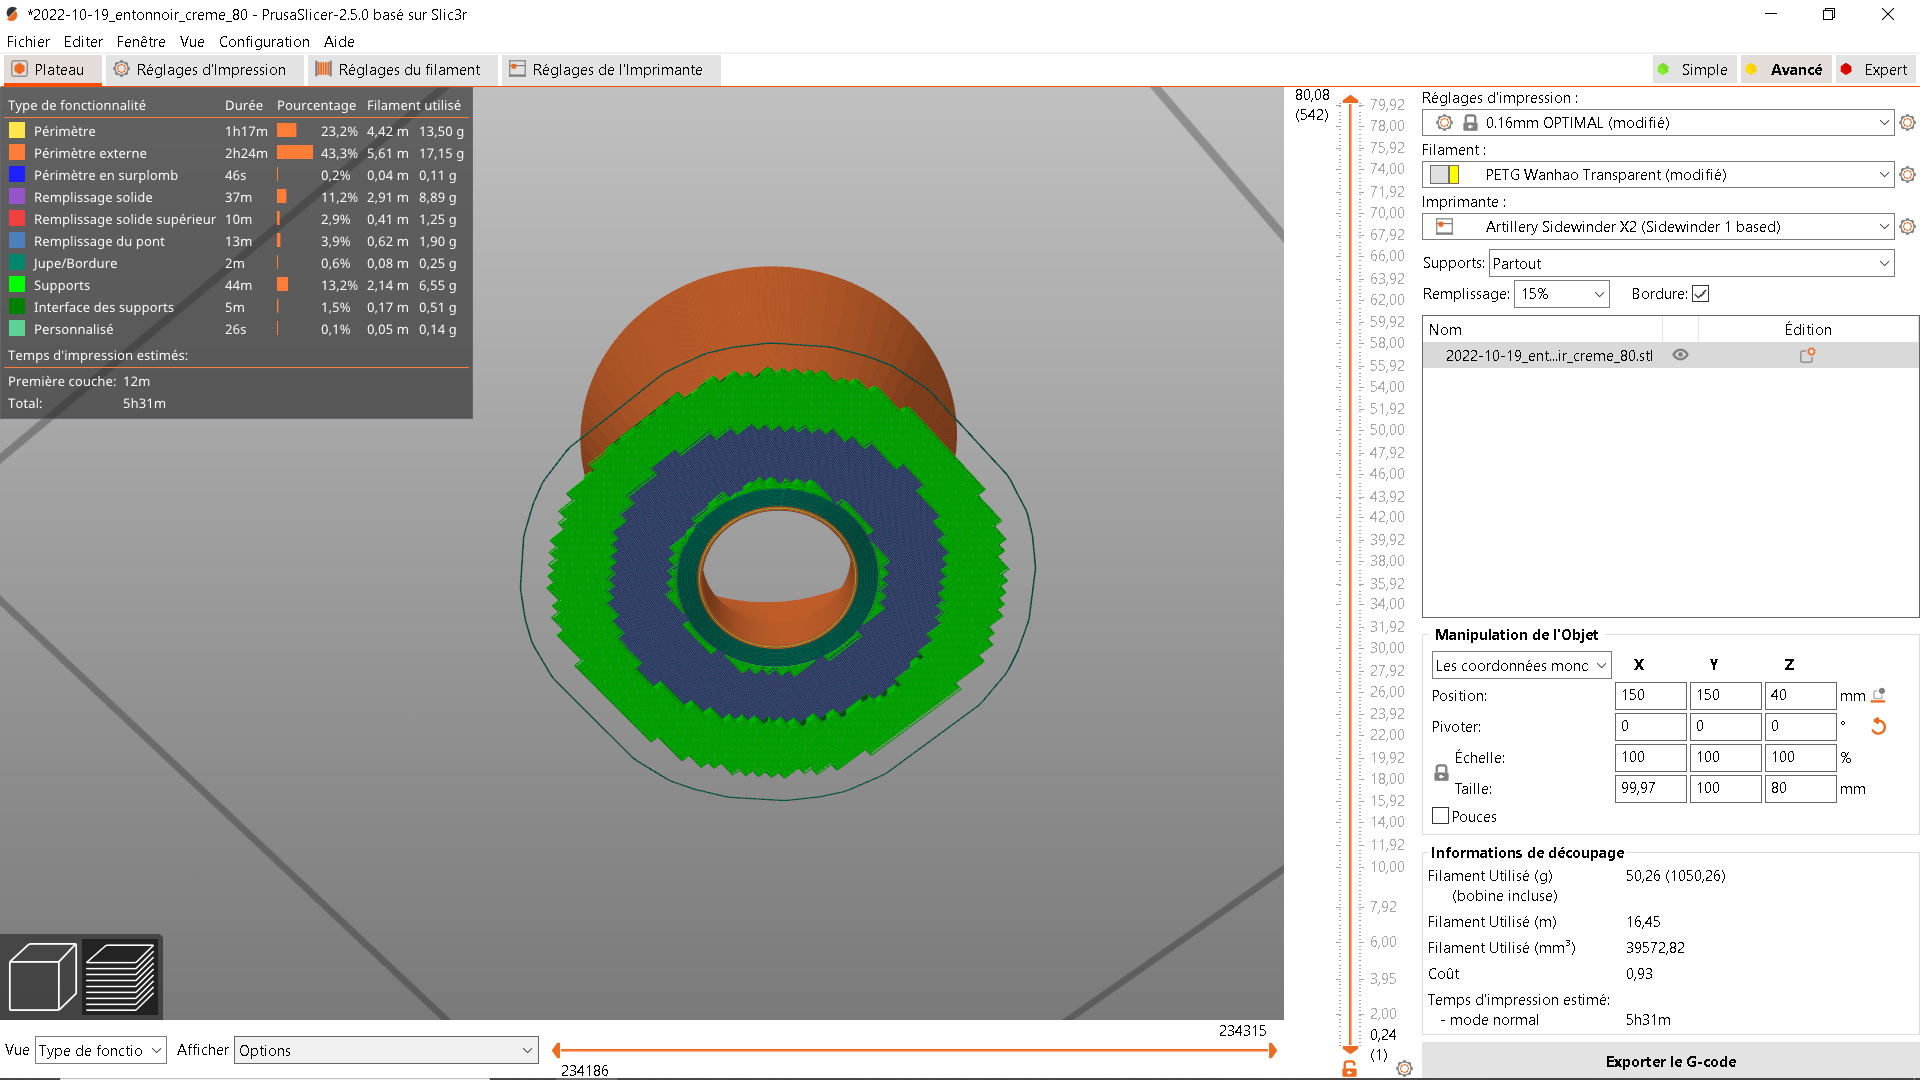This screenshot has height=1080, width=1920.
Task: Click the layer slider settings cog icon
Action: pyautogui.click(x=1404, y=1068)
